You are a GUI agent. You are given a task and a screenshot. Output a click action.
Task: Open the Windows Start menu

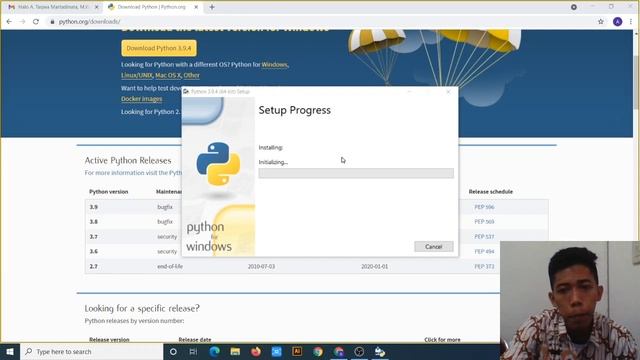(10, 351)
